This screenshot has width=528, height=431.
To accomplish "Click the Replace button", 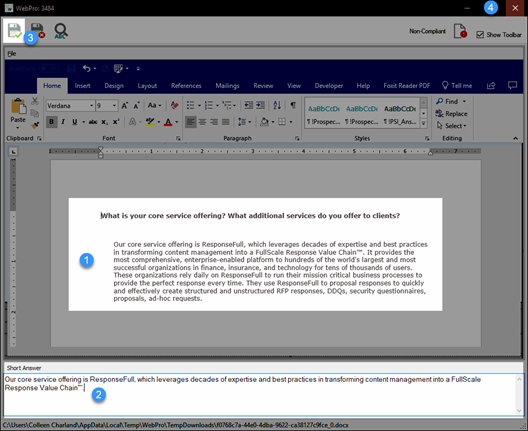I will click(x=452, y=113).
